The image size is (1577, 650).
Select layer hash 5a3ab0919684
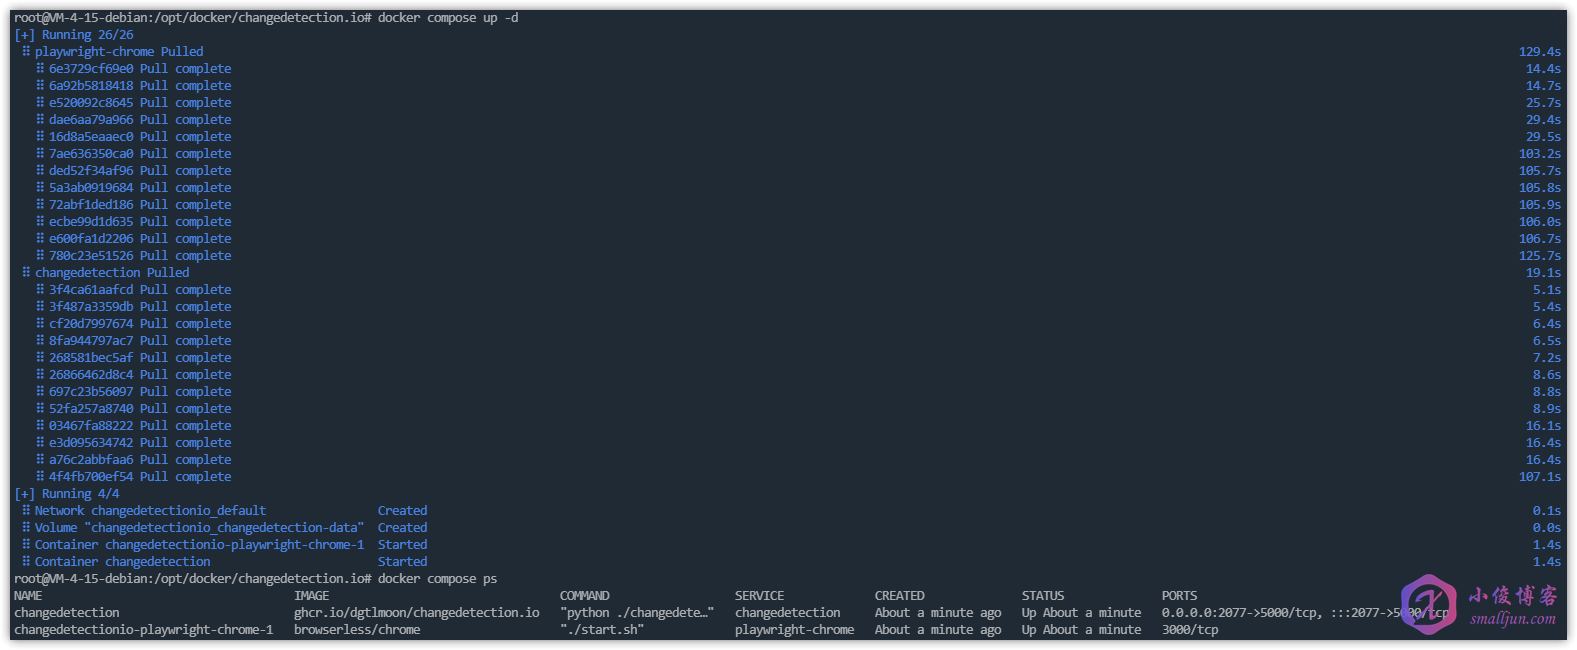coord(91,188)
